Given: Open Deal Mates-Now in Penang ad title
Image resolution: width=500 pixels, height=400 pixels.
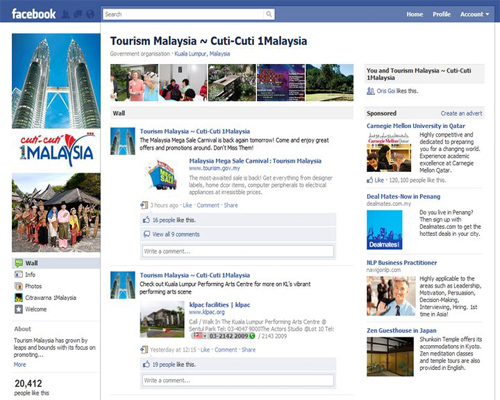Looking at the screenshot, I should 403,196.
